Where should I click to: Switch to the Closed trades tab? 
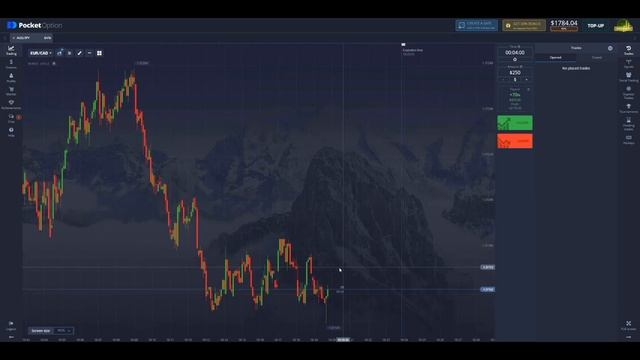(x=597, y=58)
